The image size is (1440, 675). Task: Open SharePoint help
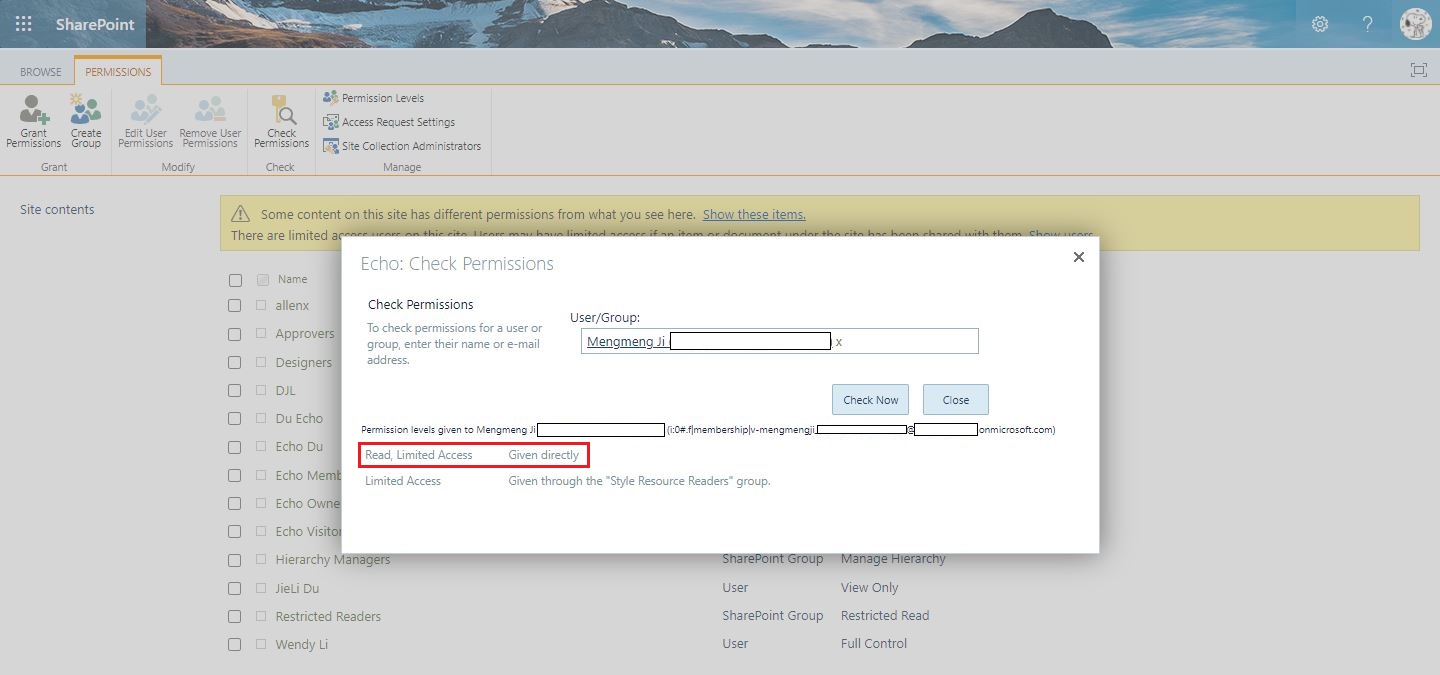click(x=1367, y=23)
